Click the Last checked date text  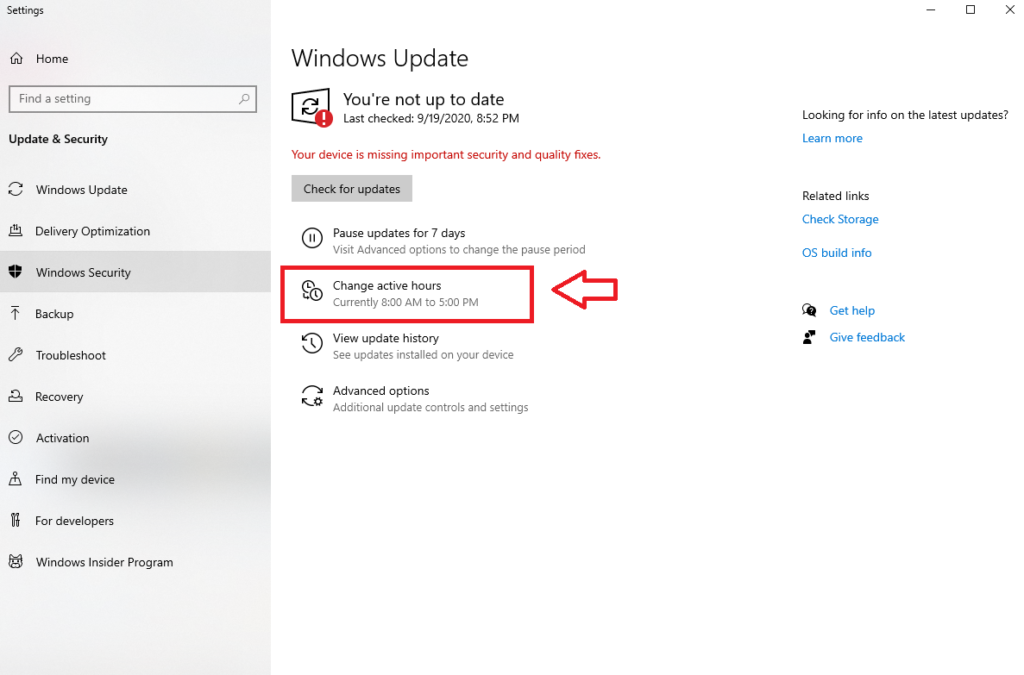[x=431, y=118]
